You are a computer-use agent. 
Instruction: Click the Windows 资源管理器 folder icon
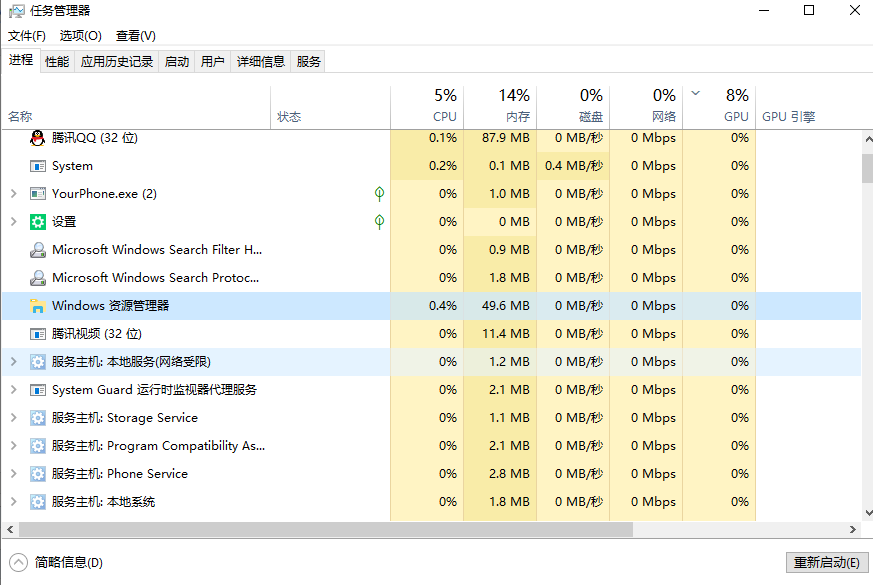[x=37, y=306]
